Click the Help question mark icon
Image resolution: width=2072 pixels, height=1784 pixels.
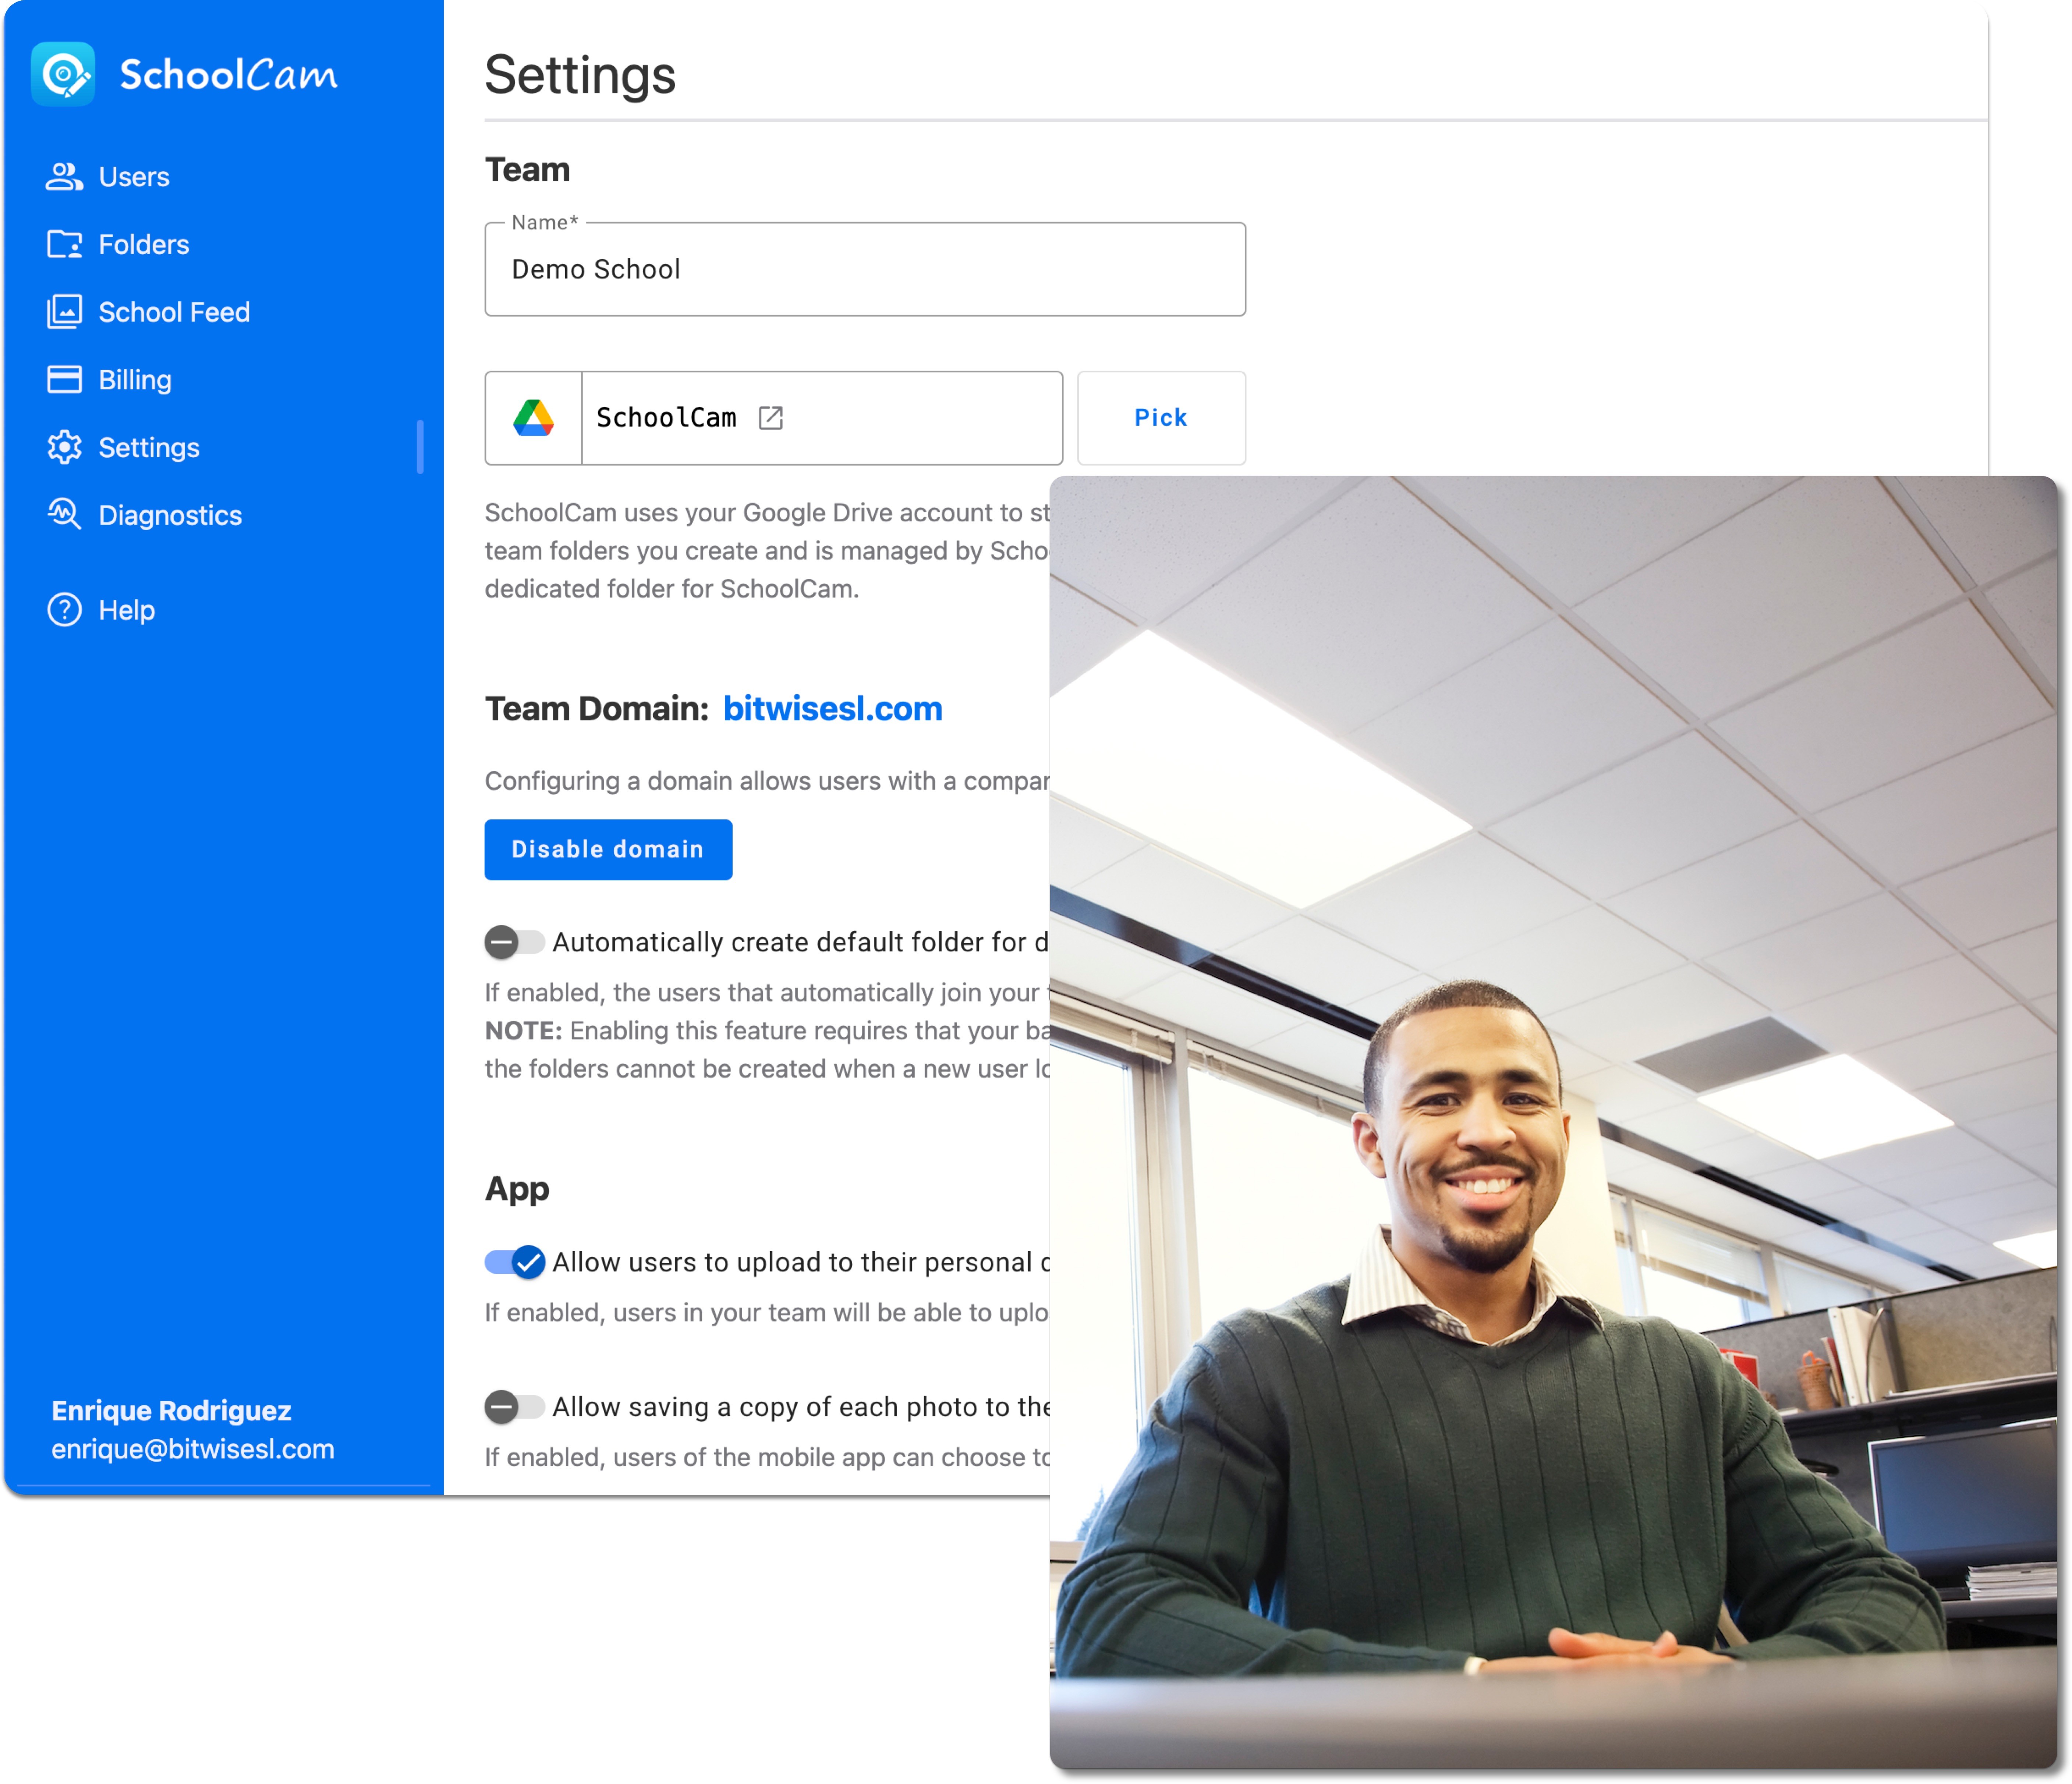64,610
